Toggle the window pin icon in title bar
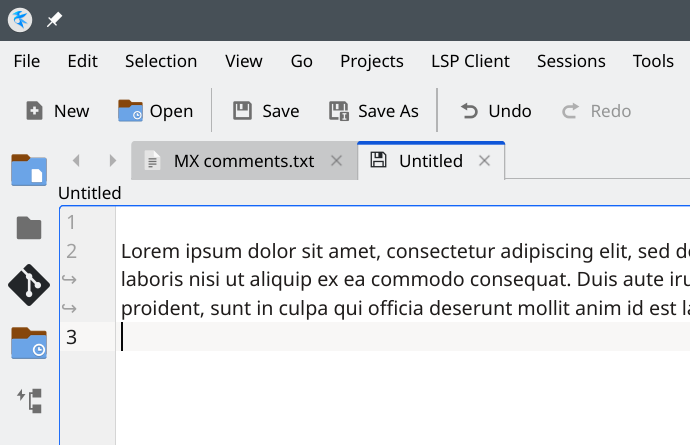This screenshot has width=690, height=445. pyautogui.click(x=54, y=20)
